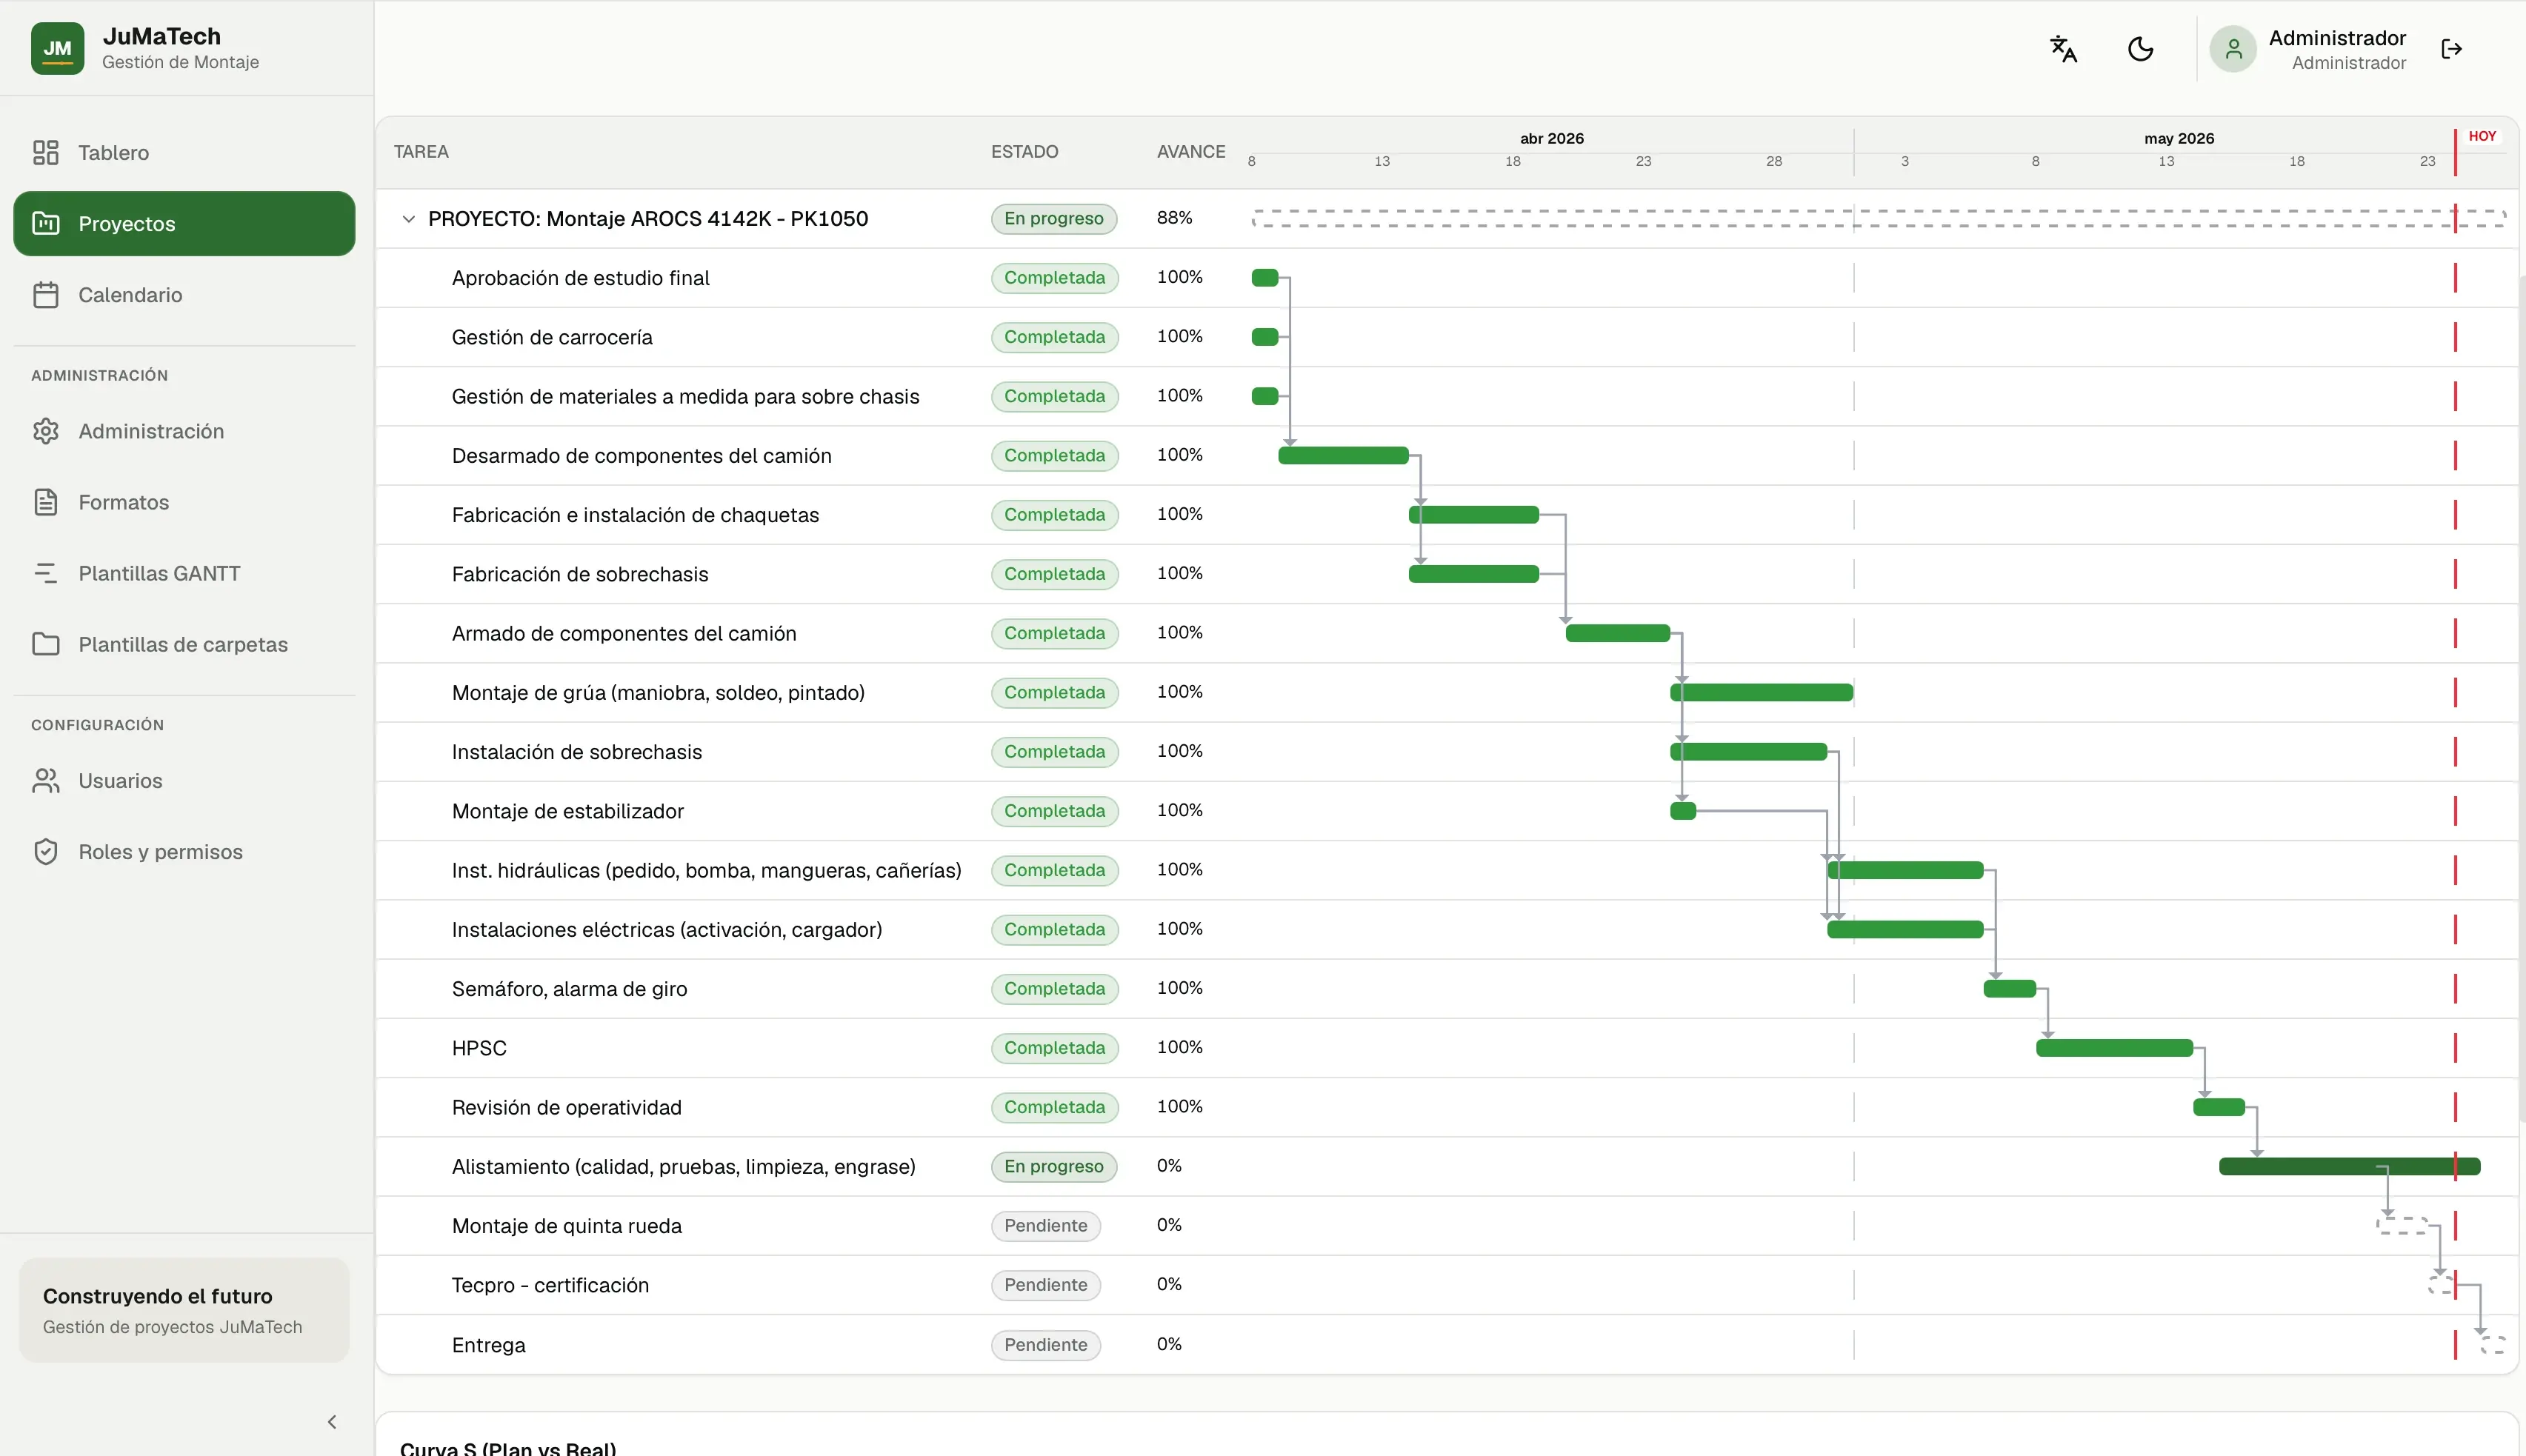Click the Plantillas GANTT icon
Screen dimensions: 2526x1456
[x=46, y=573]
